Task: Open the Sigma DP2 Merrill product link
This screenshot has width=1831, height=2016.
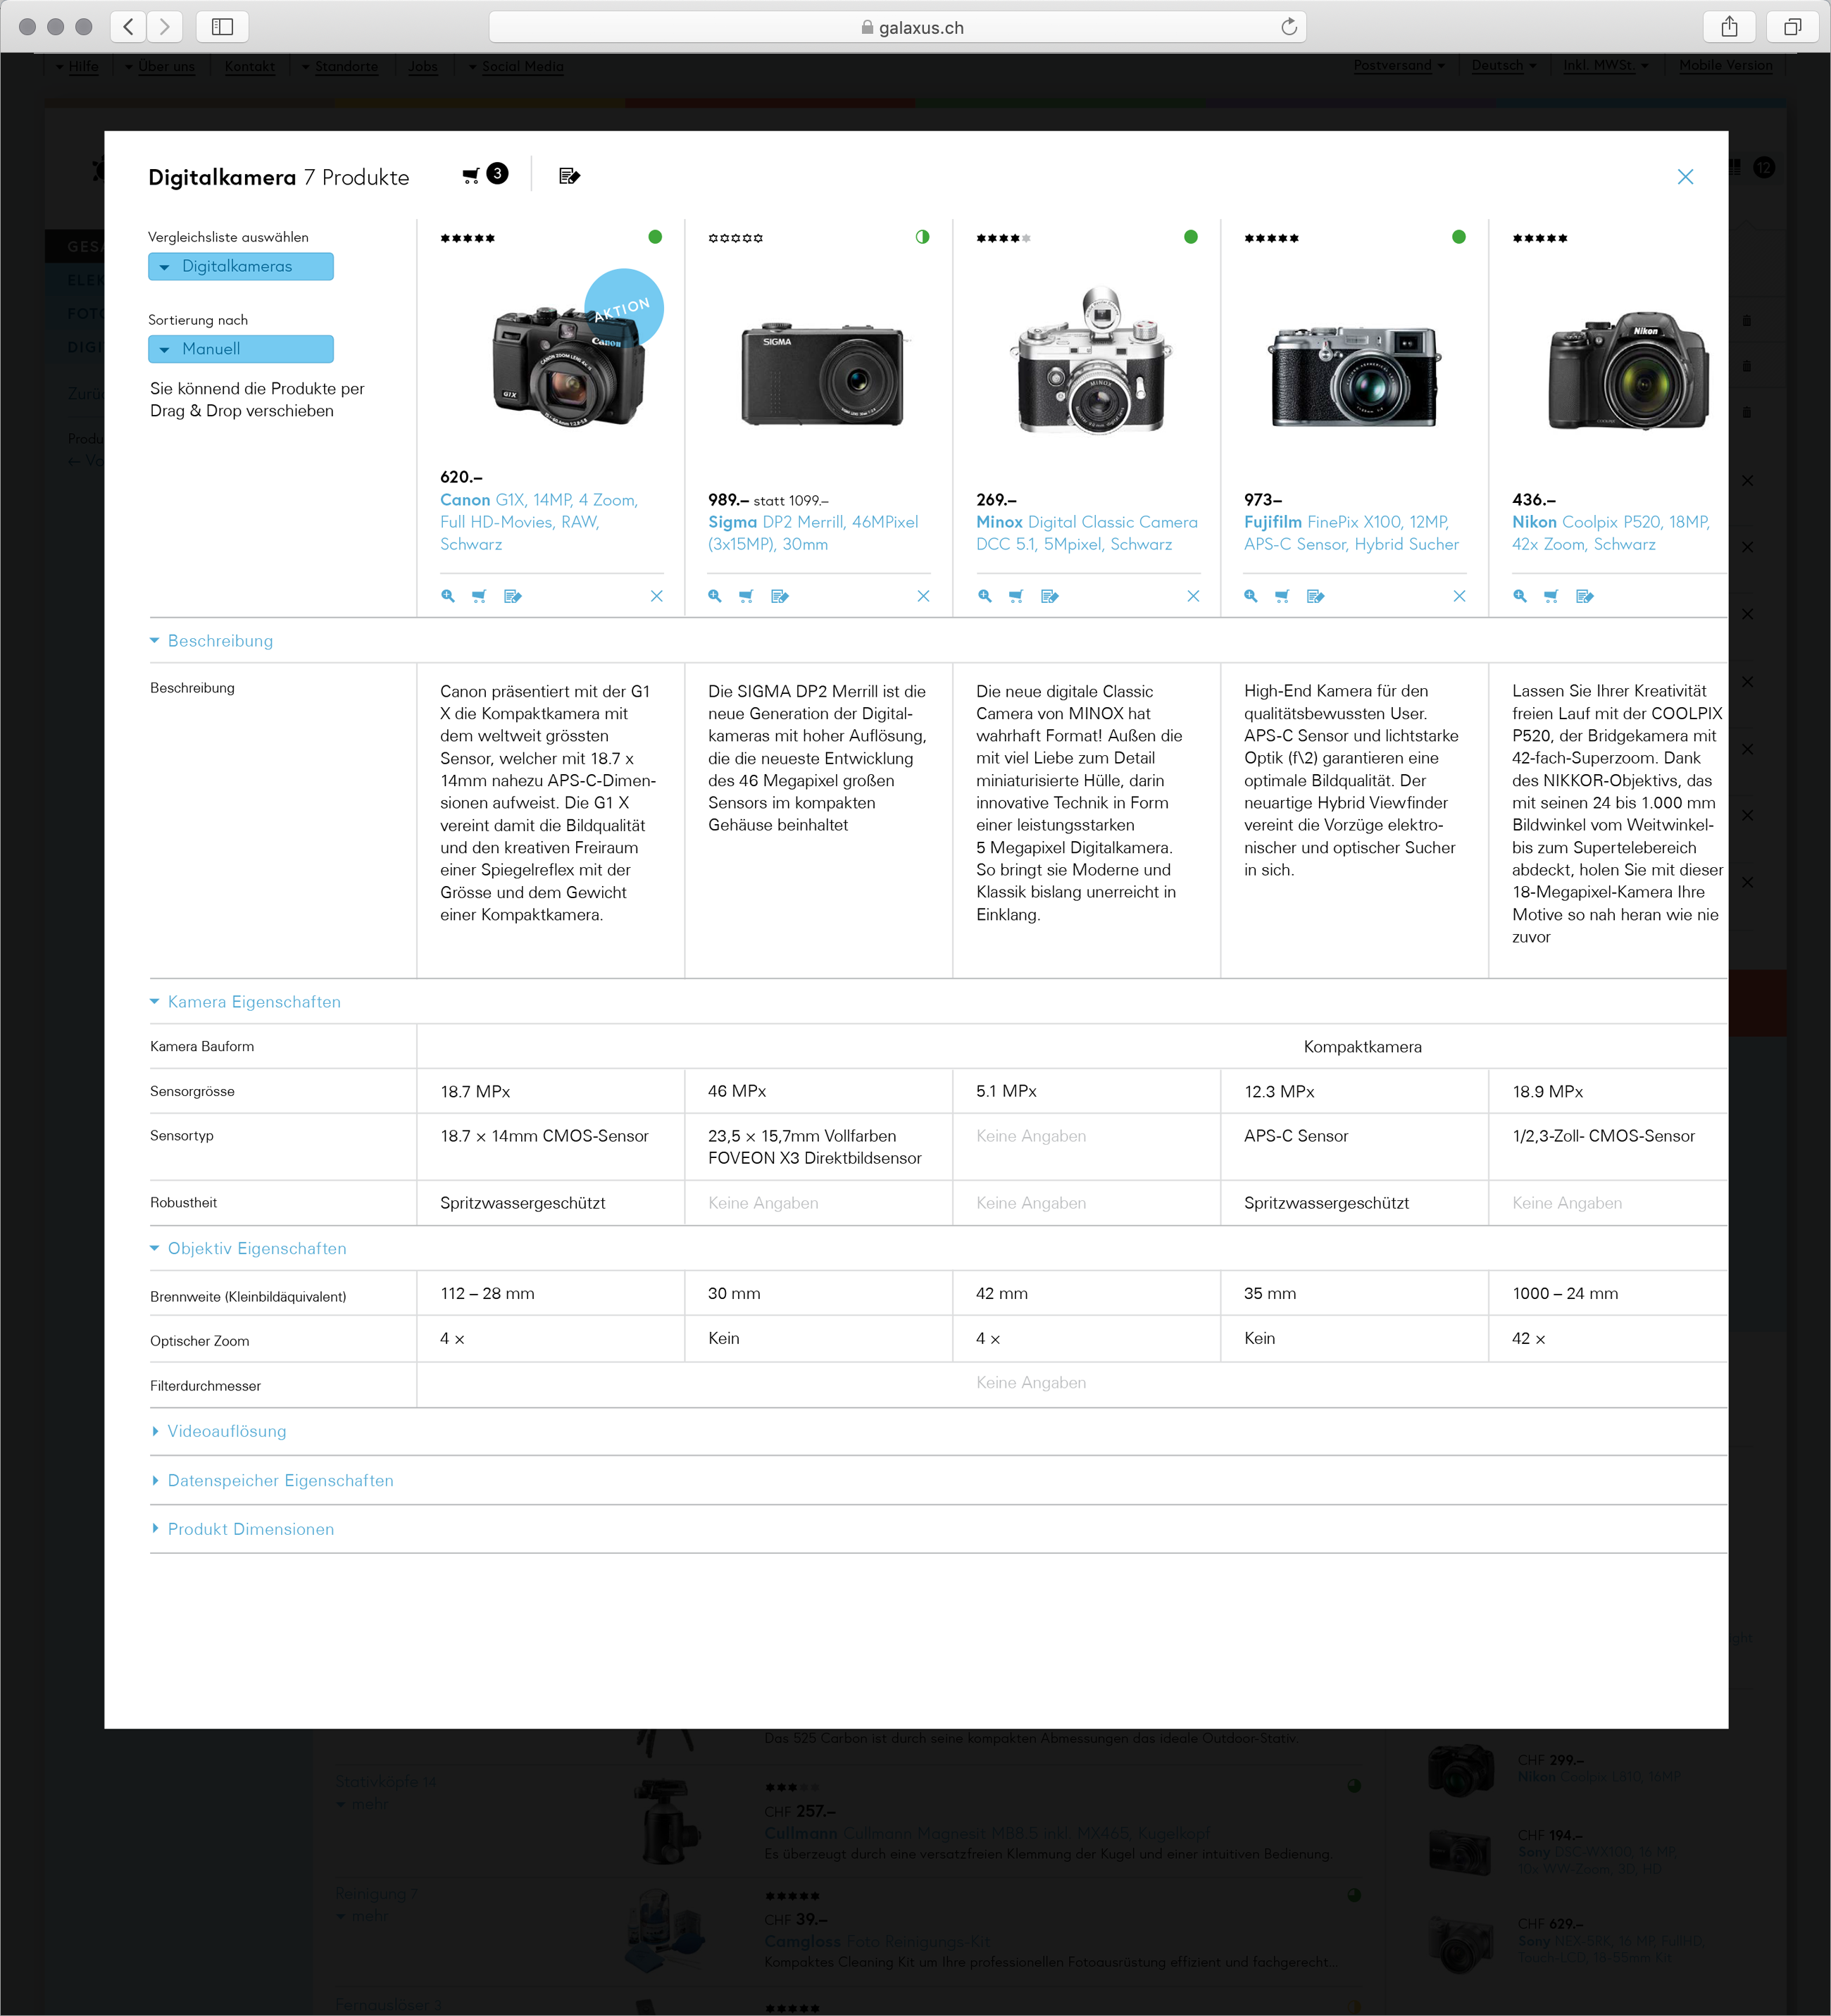Action: click(813, 533)
